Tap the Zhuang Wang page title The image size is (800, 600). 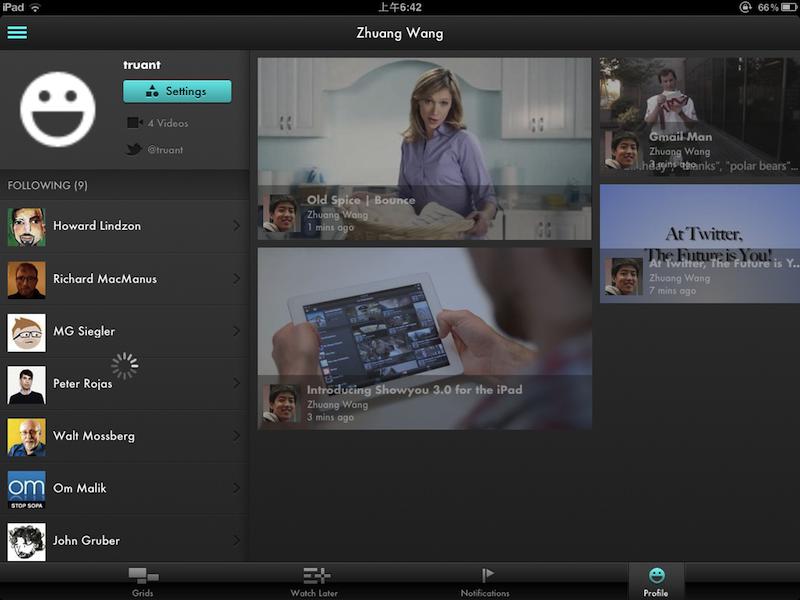(400, 33)
